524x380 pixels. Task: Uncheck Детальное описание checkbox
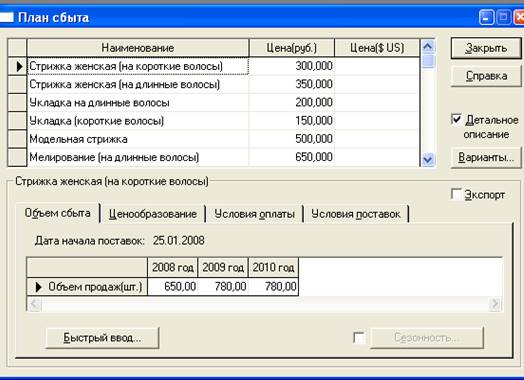pos(456,120)
